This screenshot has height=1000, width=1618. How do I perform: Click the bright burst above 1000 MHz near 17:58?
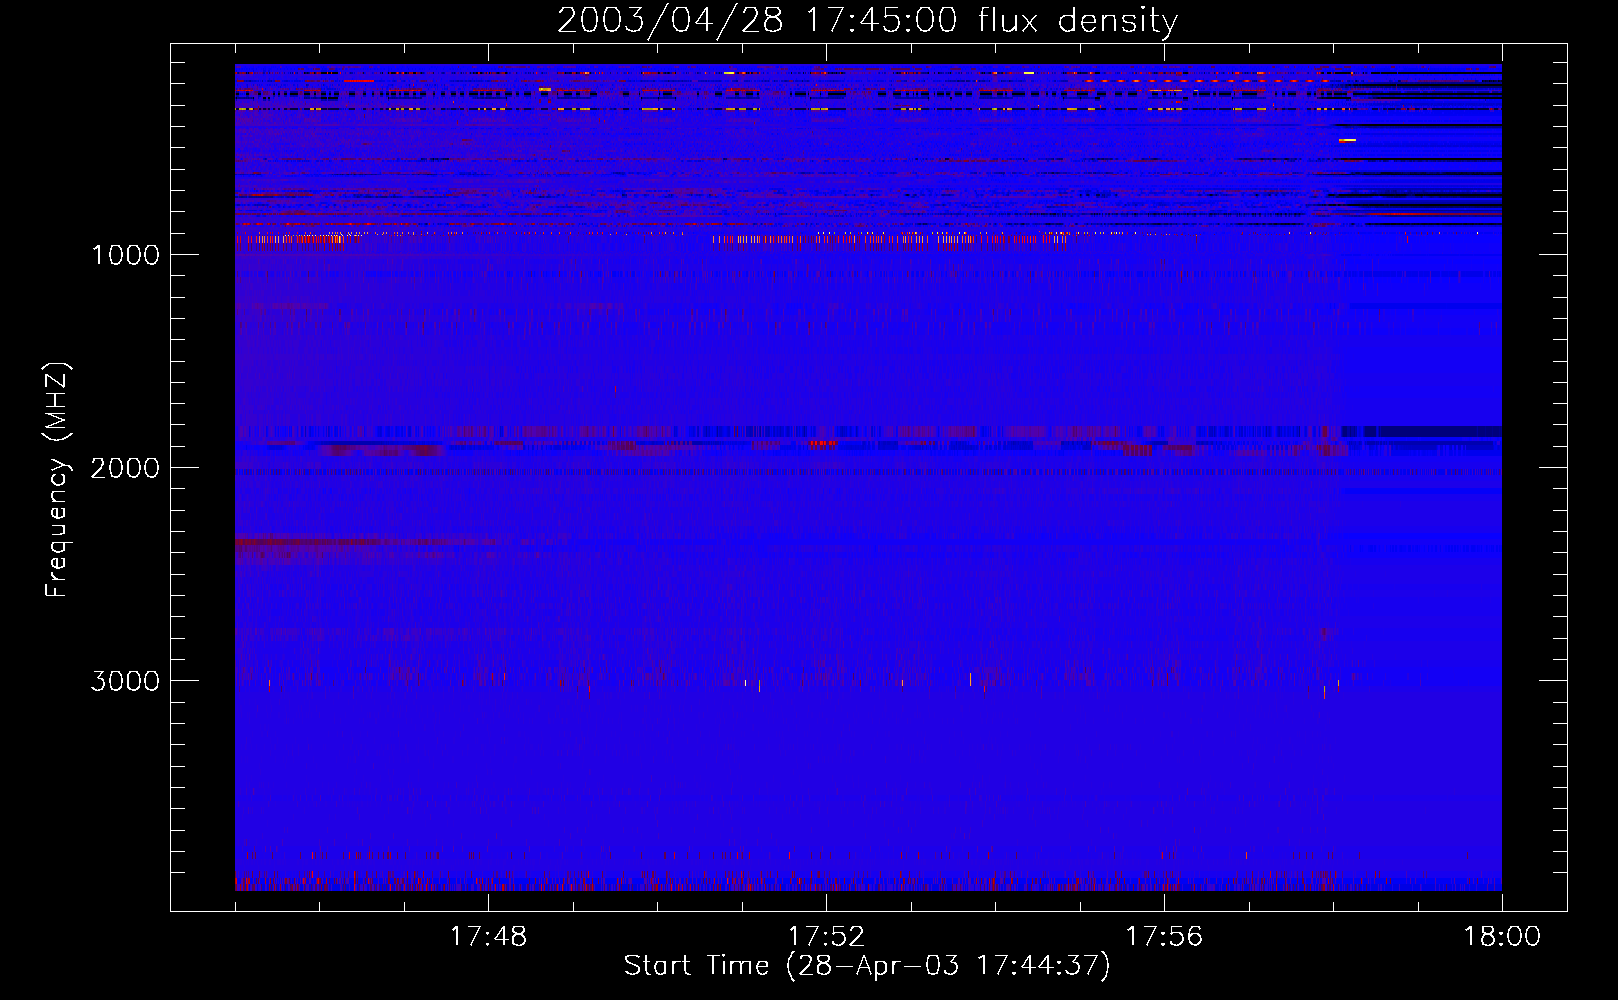1347,141
